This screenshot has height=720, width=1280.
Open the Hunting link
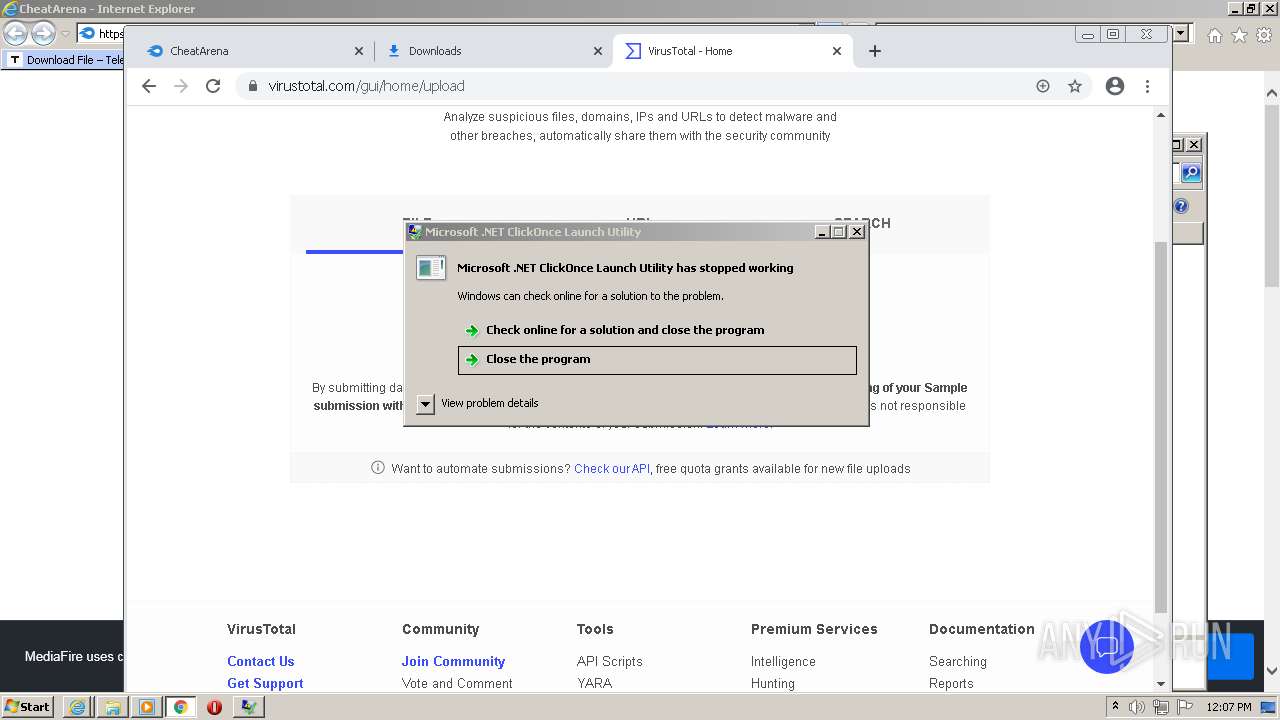[x=773, y=683]
